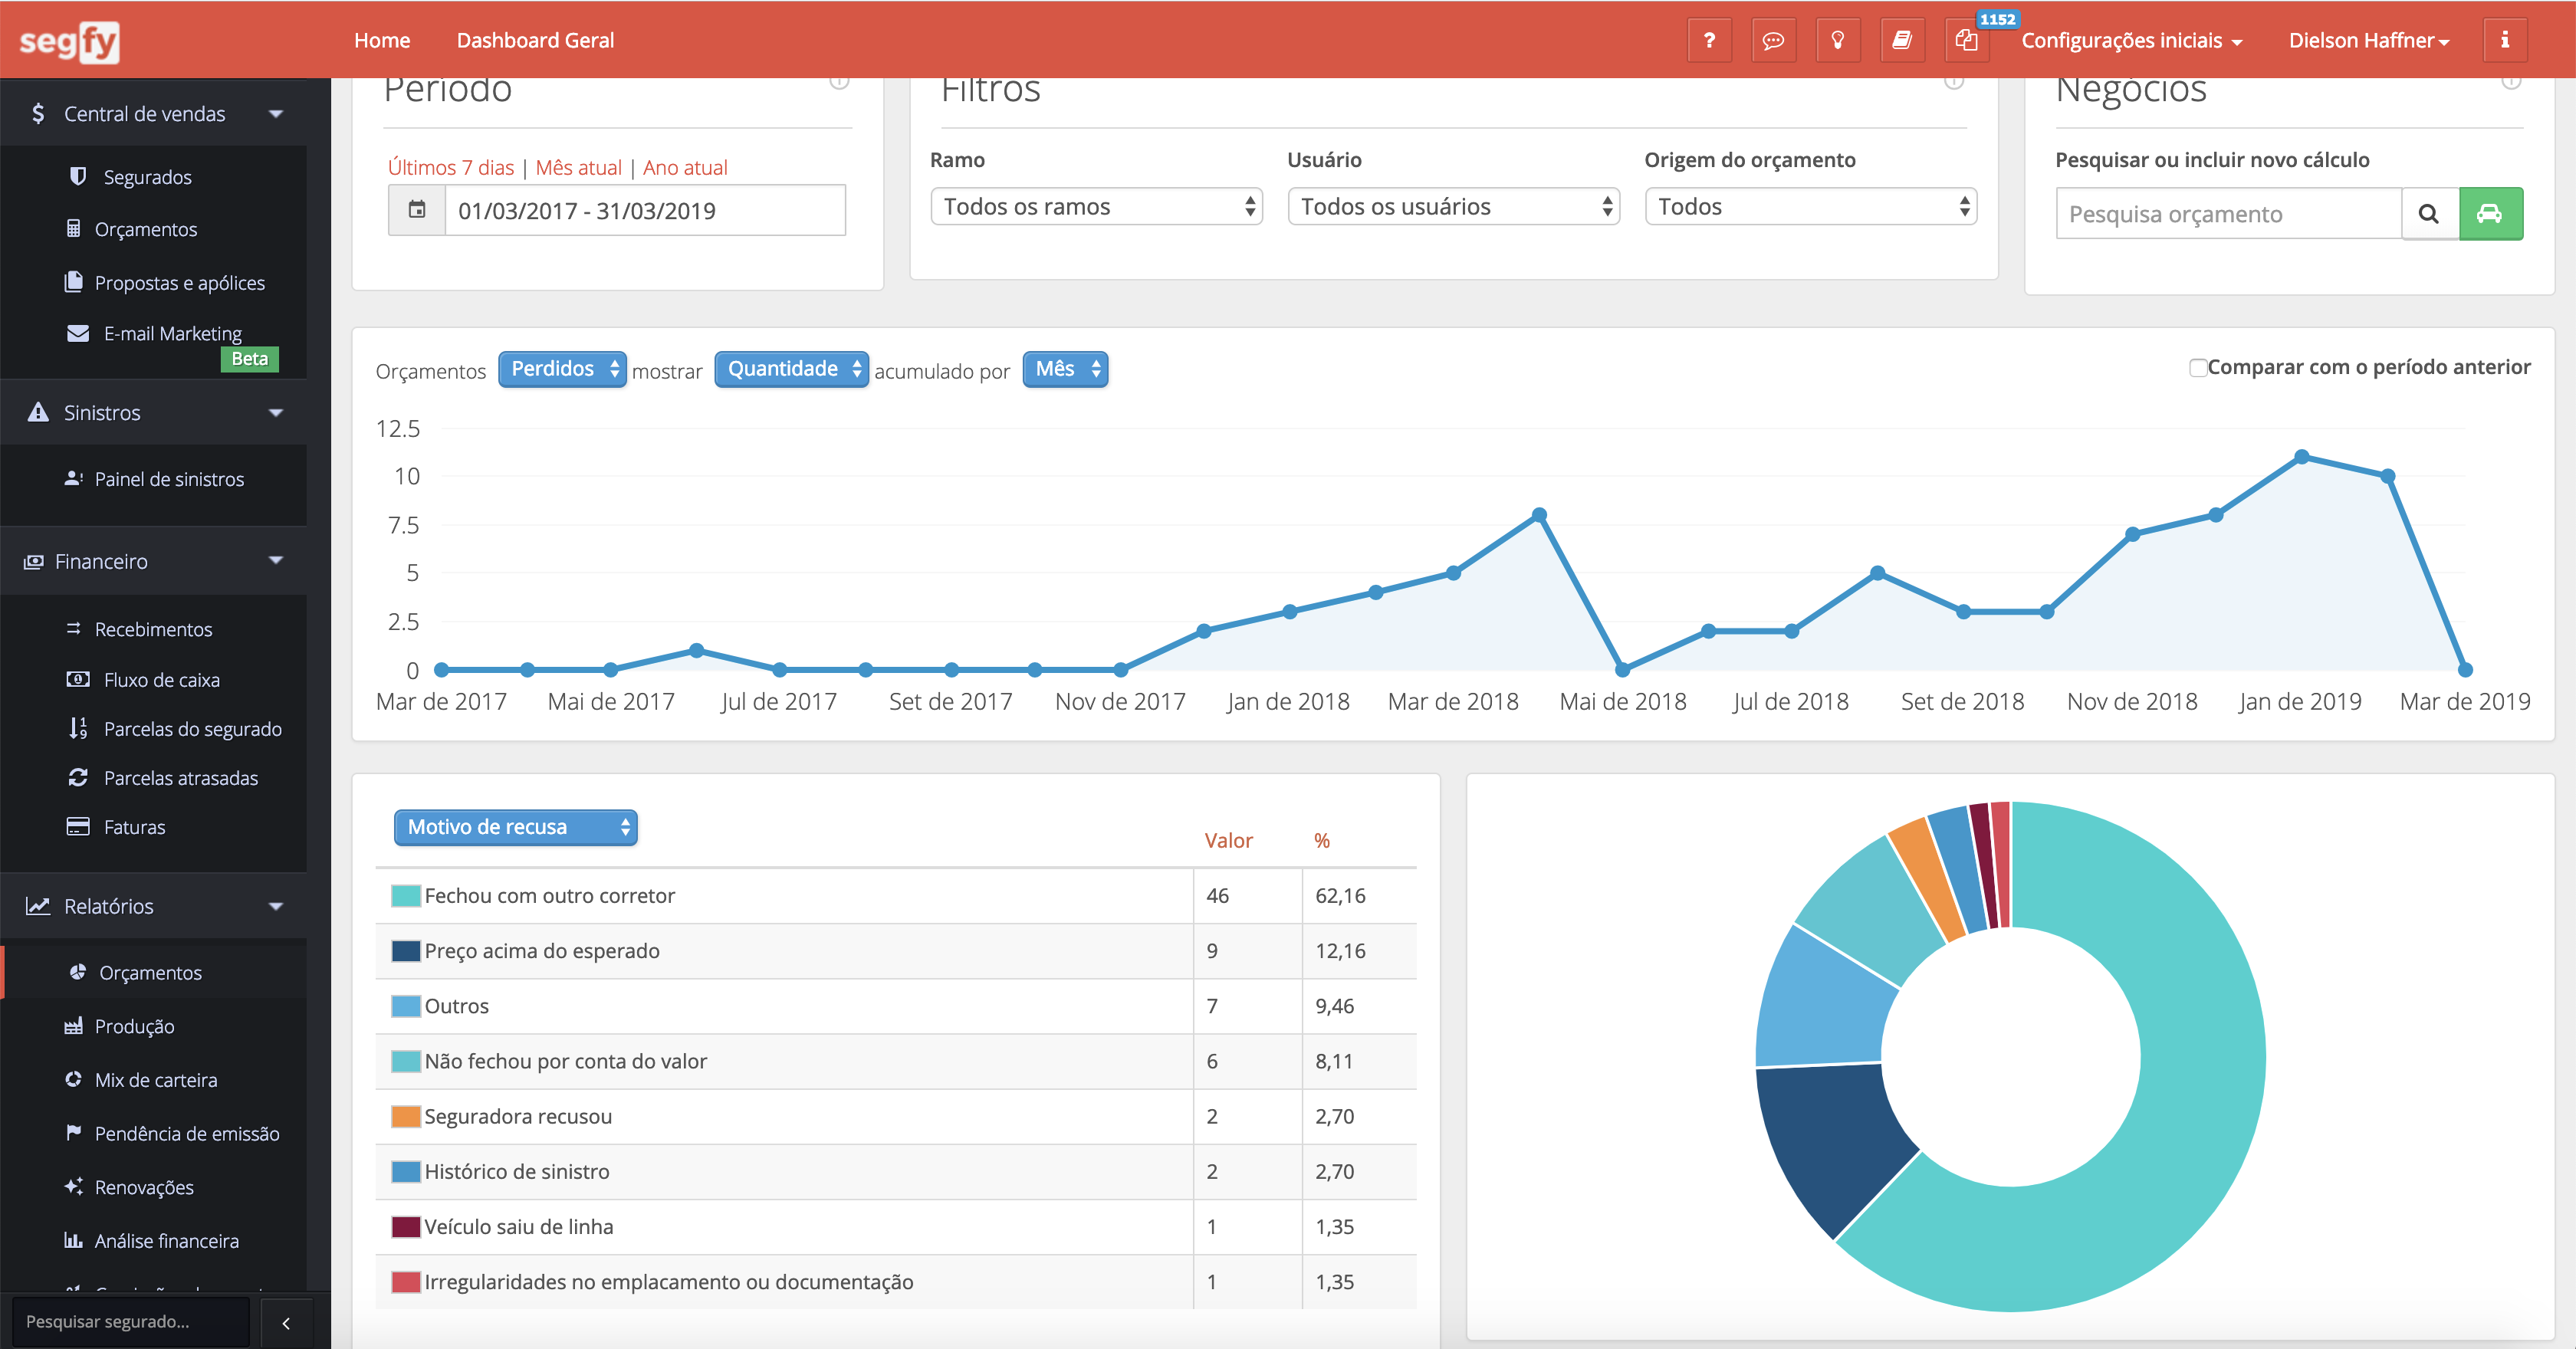This screenshot has height=1349, width=2576.
Task: Enable Comparar com o período anterior checkbox
Action: [x=2198, y=367]
